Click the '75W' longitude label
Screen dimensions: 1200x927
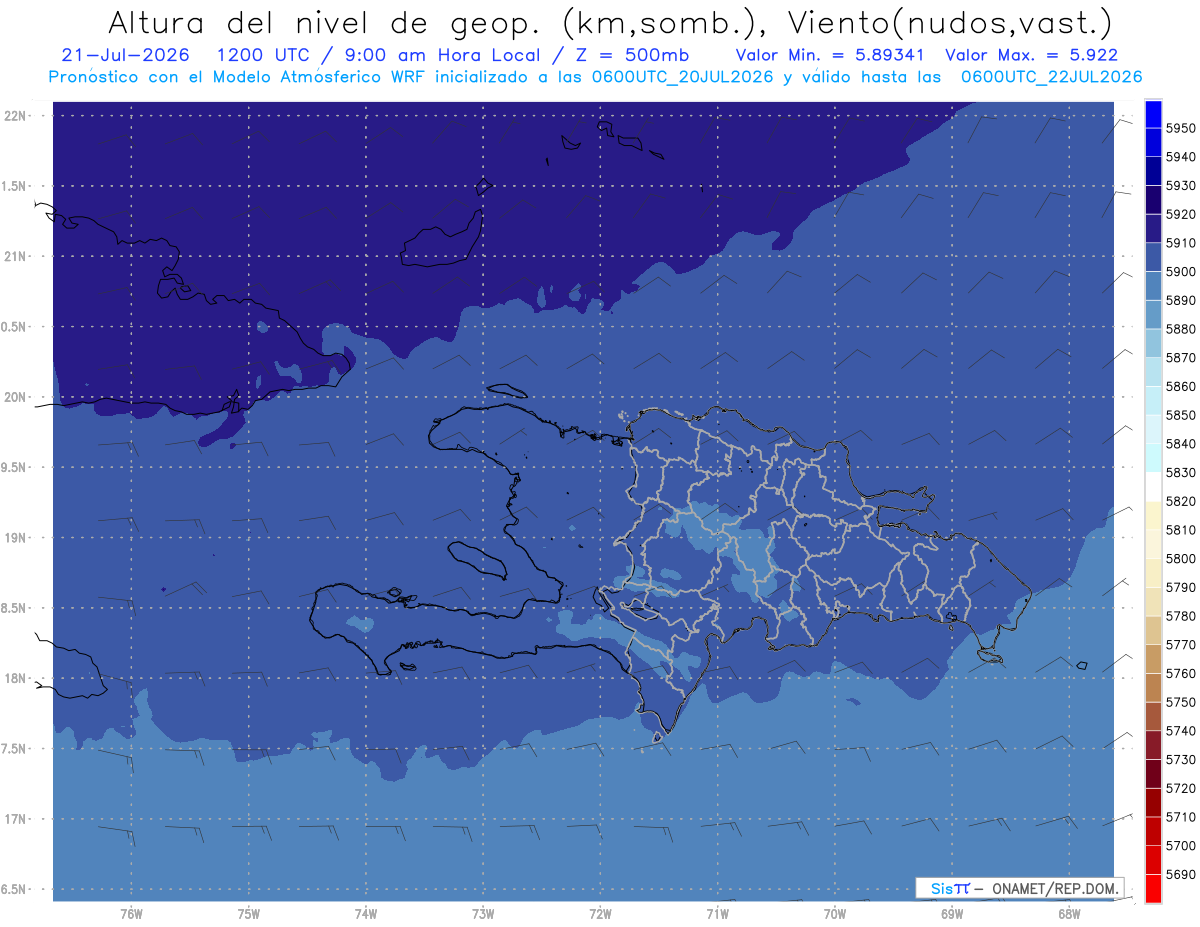point(249,913)
